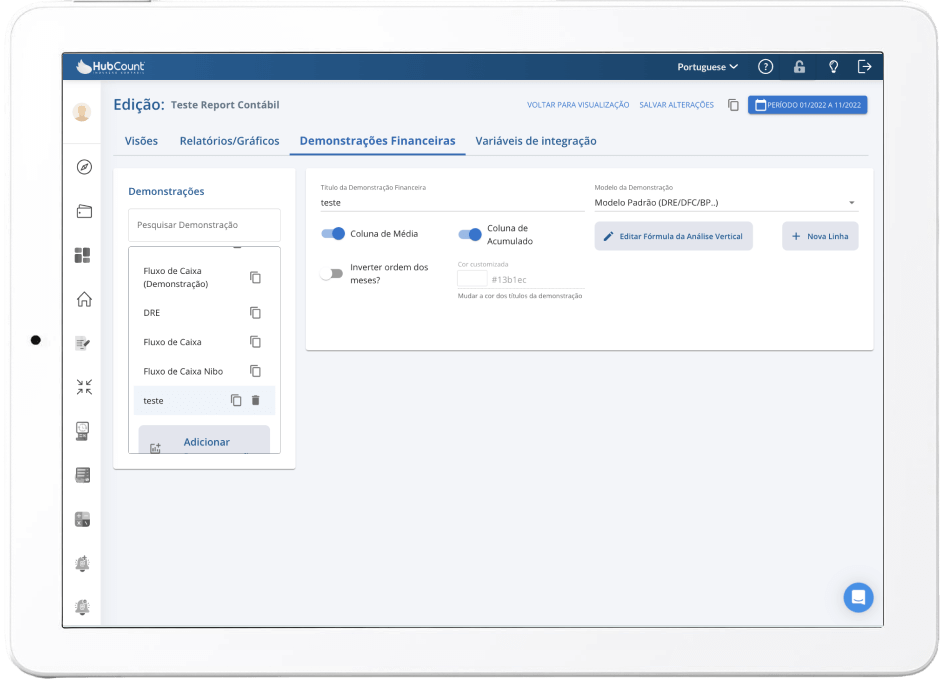944x681 pixels.
Task: Click the custom color swatch box
Action: tap(473, 279)
